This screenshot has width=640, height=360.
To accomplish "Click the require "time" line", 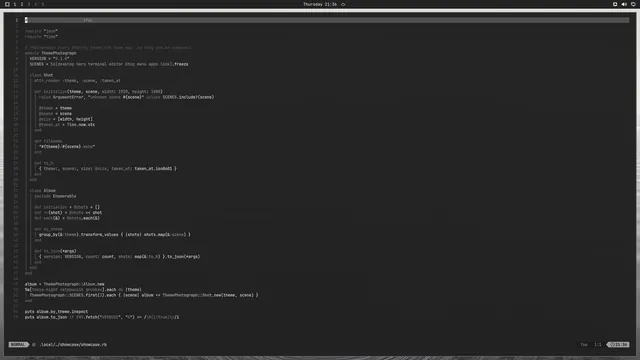I will coord(41,36).
